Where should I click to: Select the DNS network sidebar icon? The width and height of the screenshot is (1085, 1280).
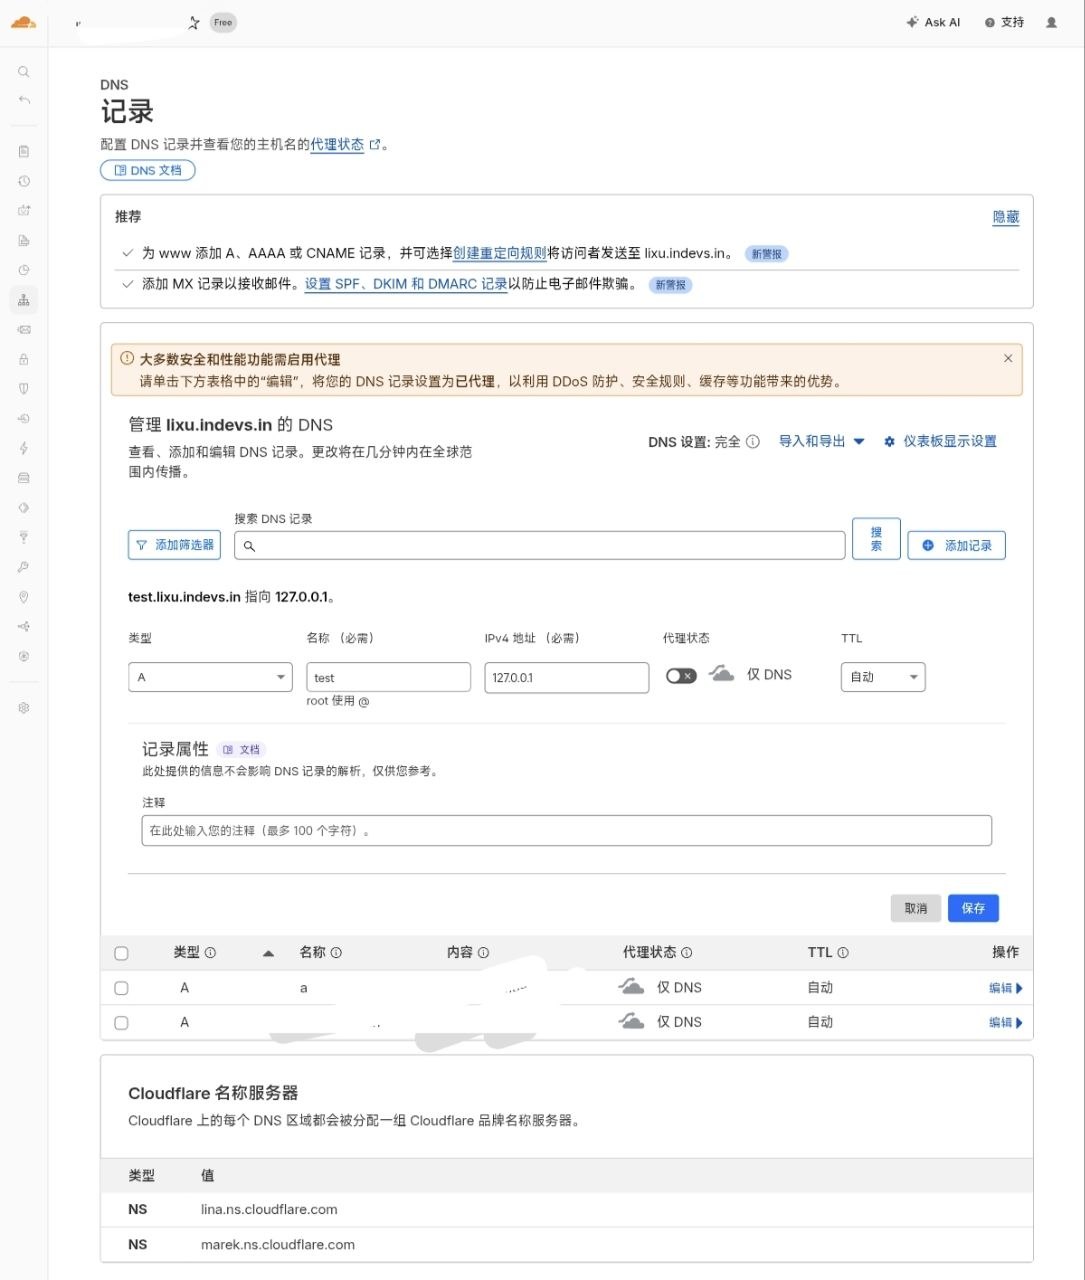point(24,300)
